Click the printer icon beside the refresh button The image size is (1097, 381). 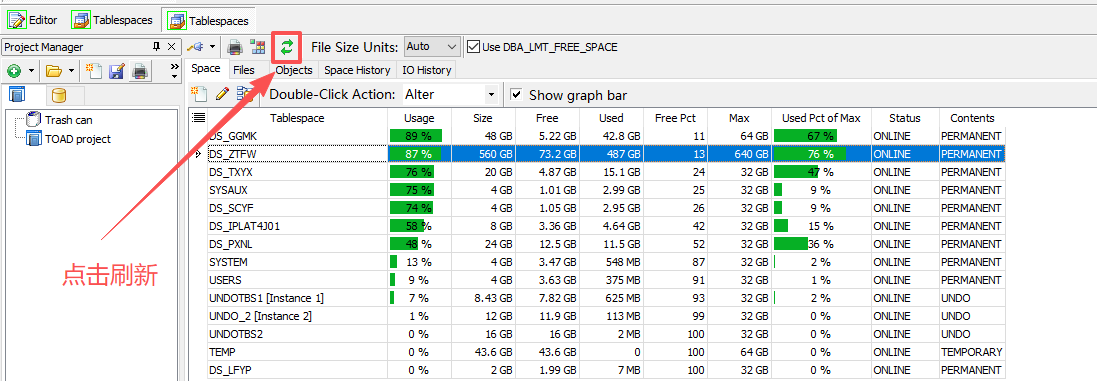pos(236,48)
